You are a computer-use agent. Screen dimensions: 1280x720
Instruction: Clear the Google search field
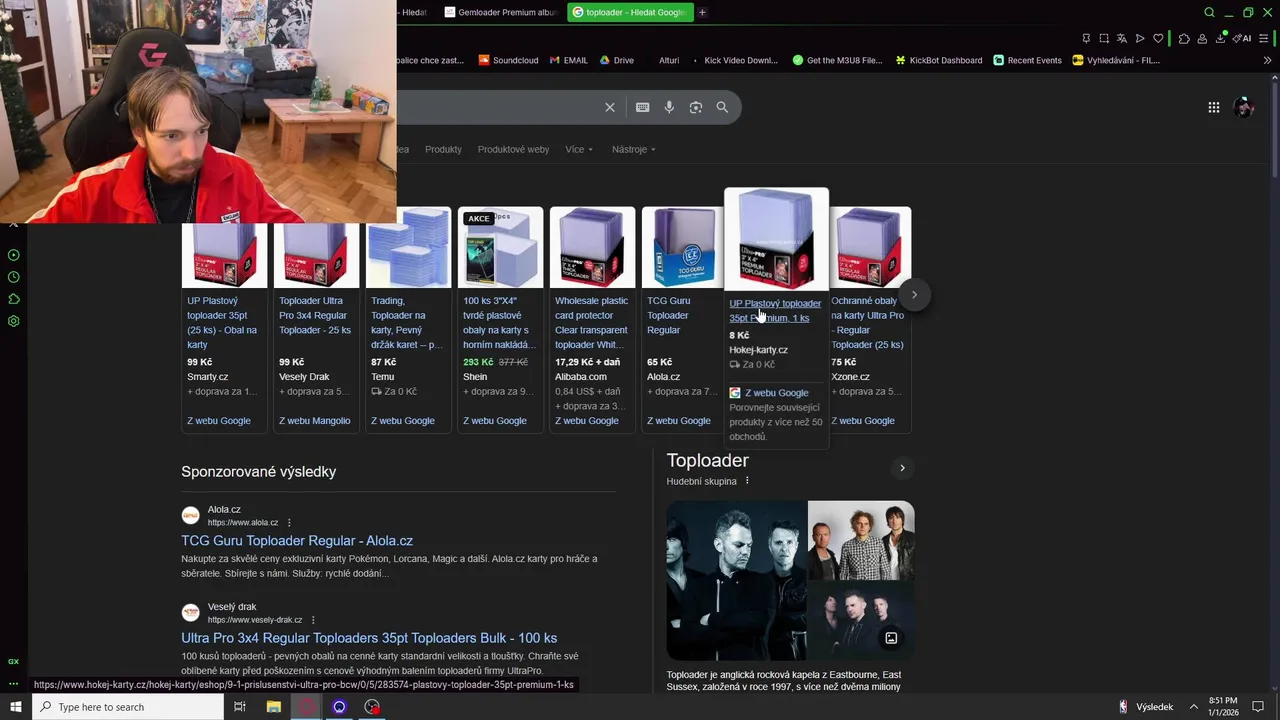pos(610,107)
